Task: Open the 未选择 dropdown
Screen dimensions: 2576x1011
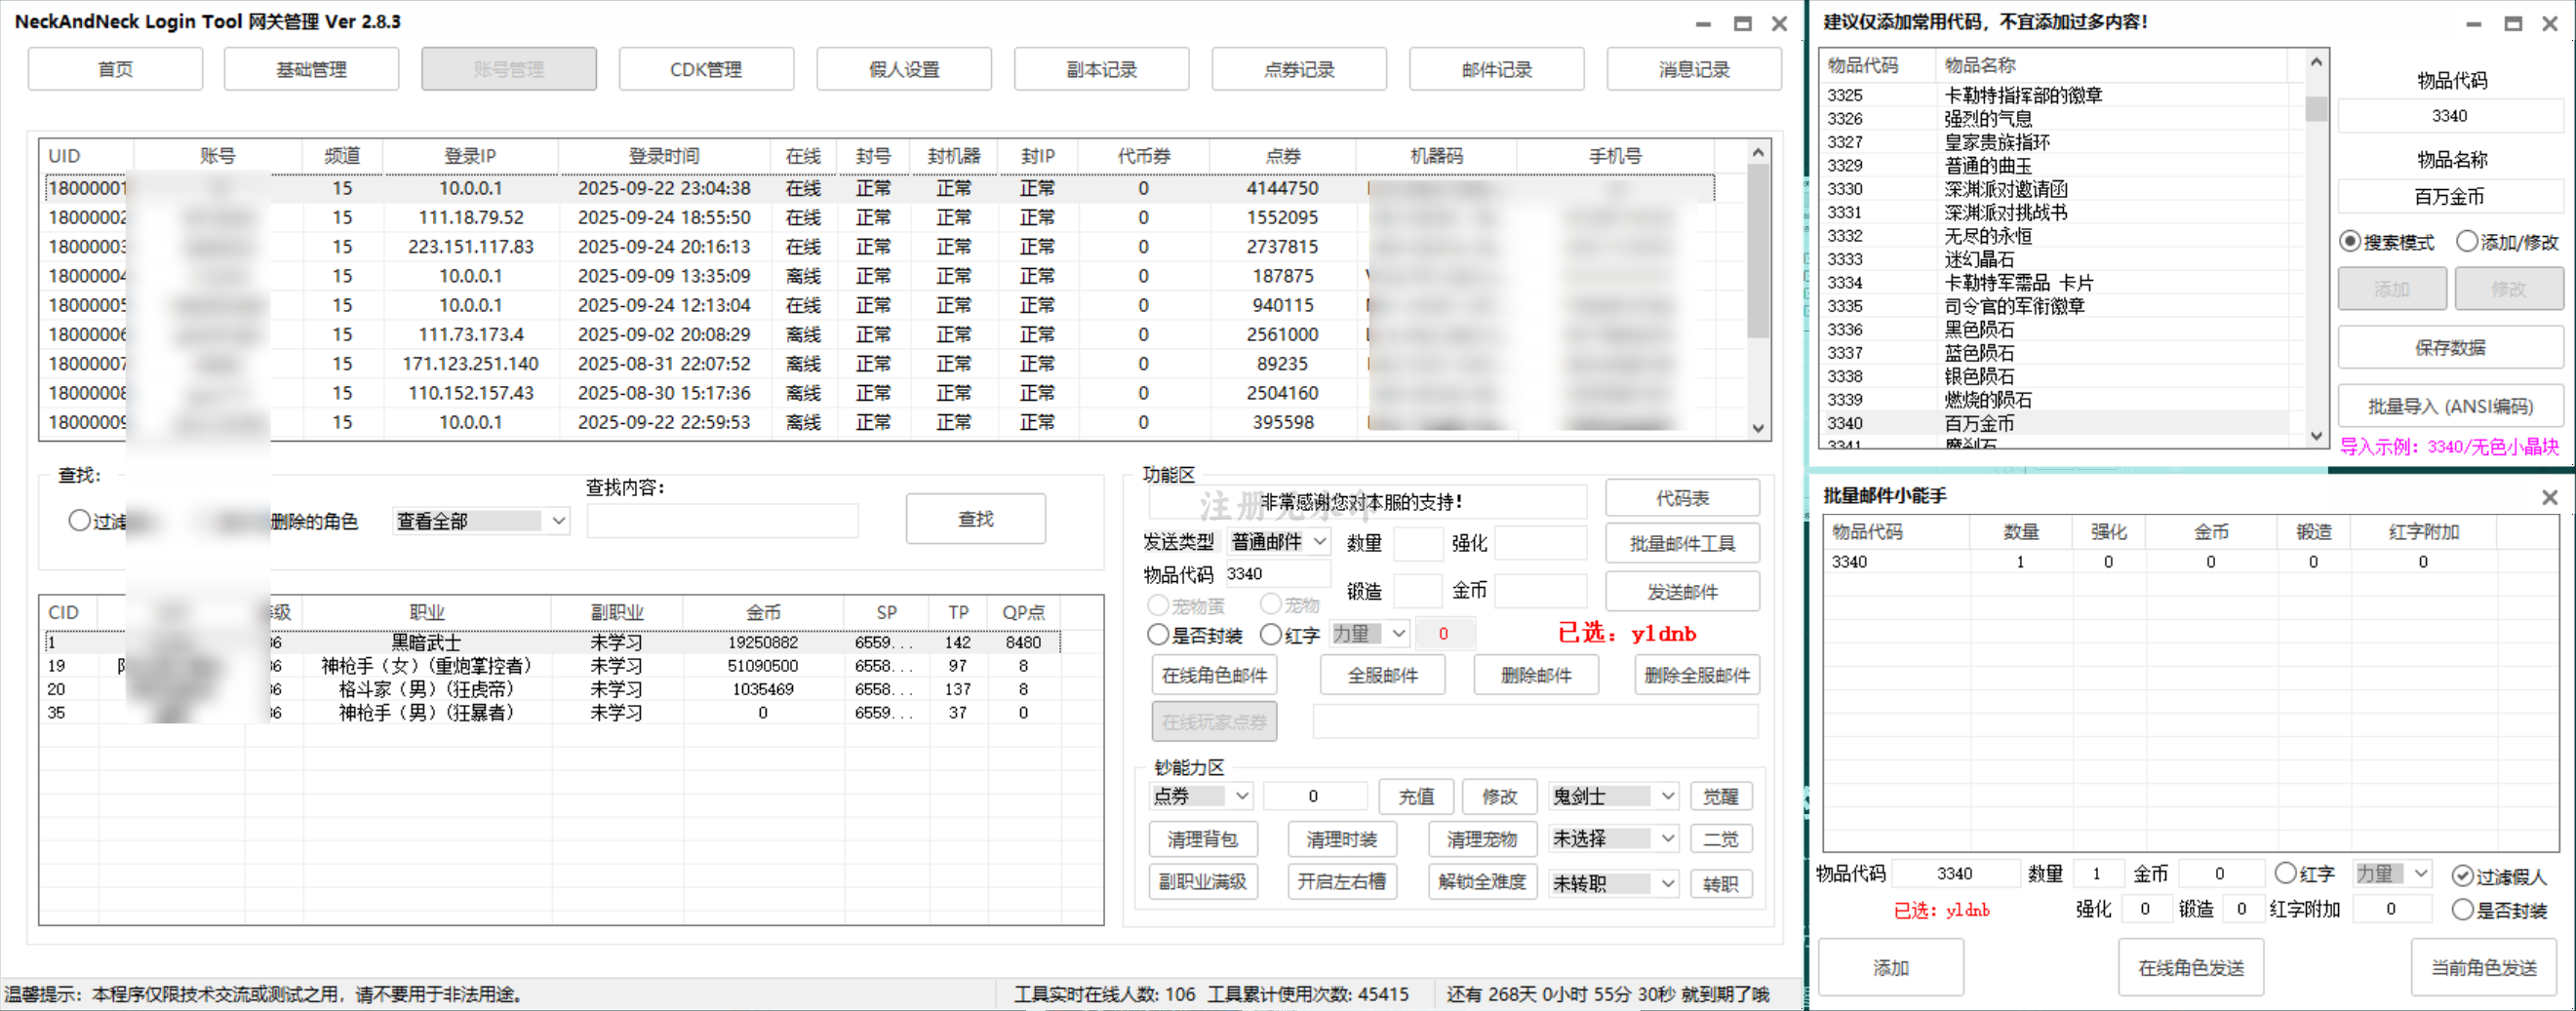Action: [x=1613, y=838]
